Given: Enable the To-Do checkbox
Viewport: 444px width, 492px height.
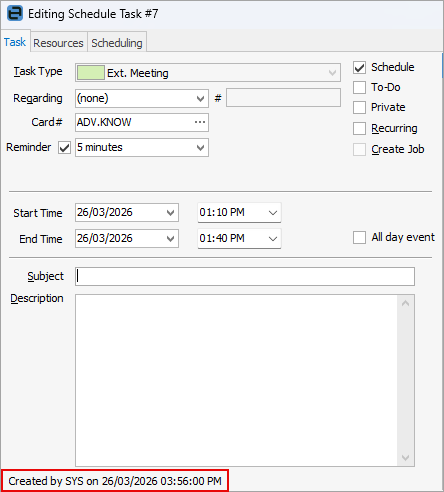Looking at the screenshot, I should pos(359,88).
